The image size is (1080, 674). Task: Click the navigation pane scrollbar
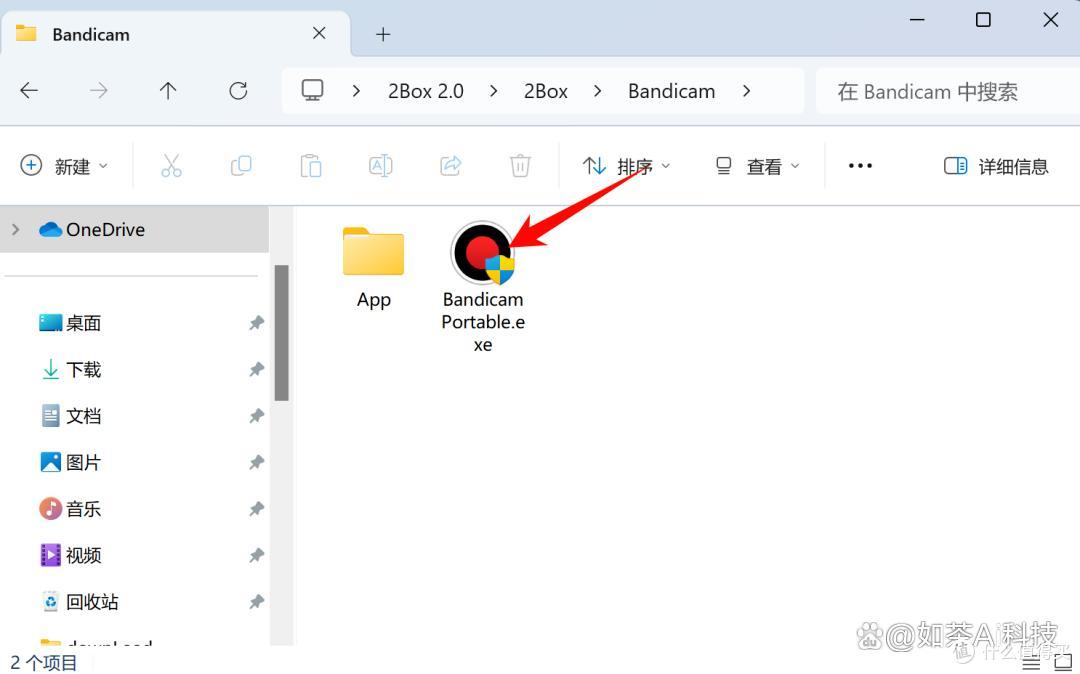coord(281,333)
